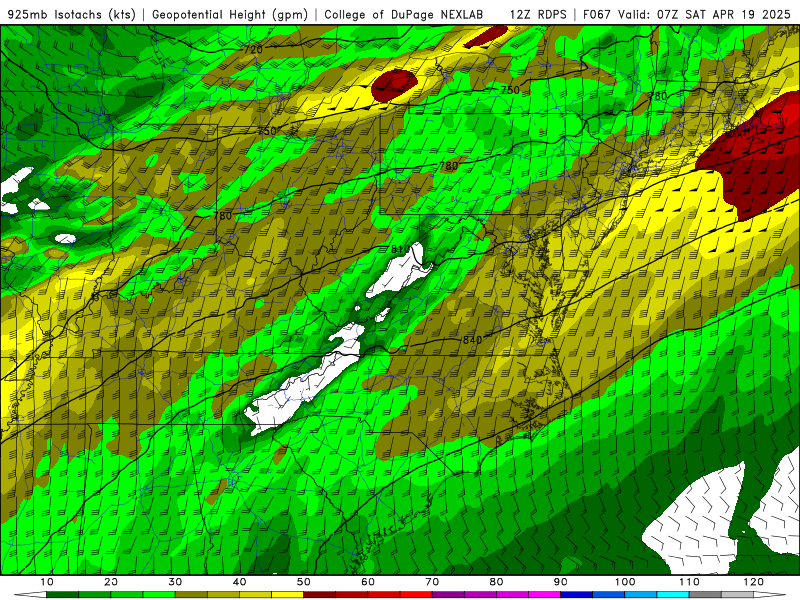Click the darkest green 10-15 kt legend swatch
The image size is (800, 600).
click(62, 595)
